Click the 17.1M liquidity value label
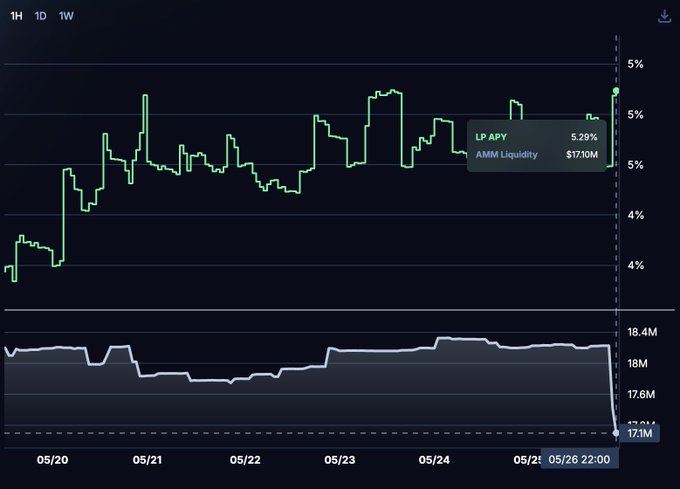 (640, 433)
